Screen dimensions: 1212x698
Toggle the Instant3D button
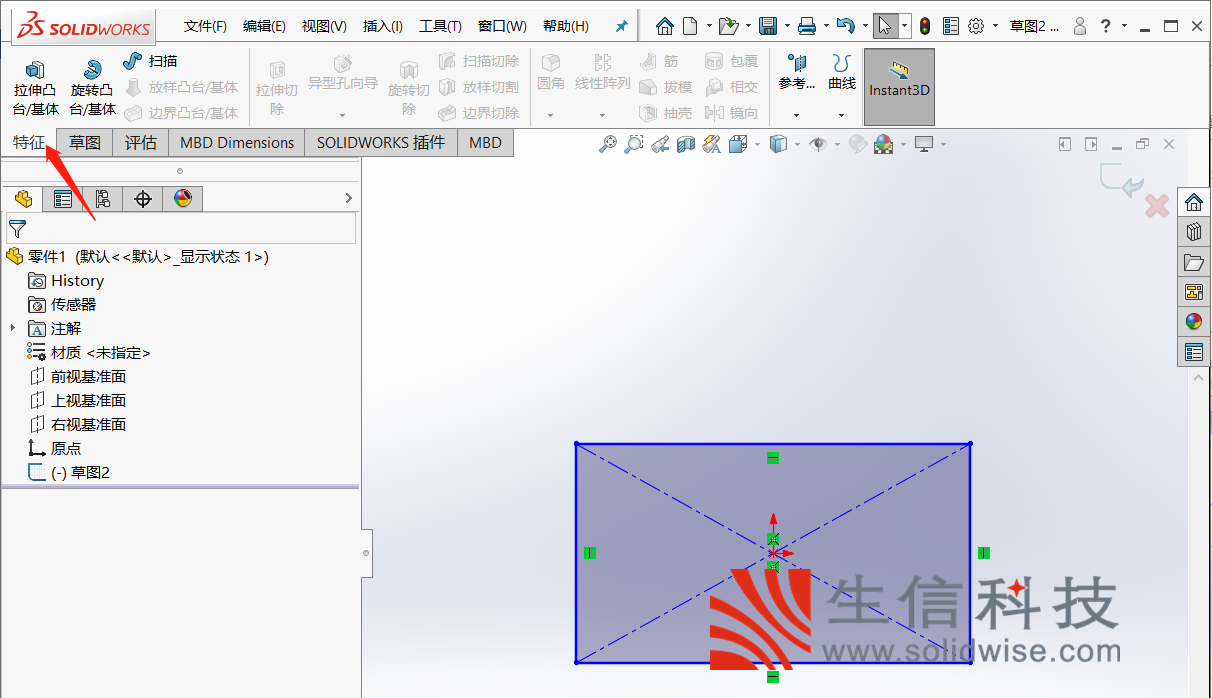(899, 87)
